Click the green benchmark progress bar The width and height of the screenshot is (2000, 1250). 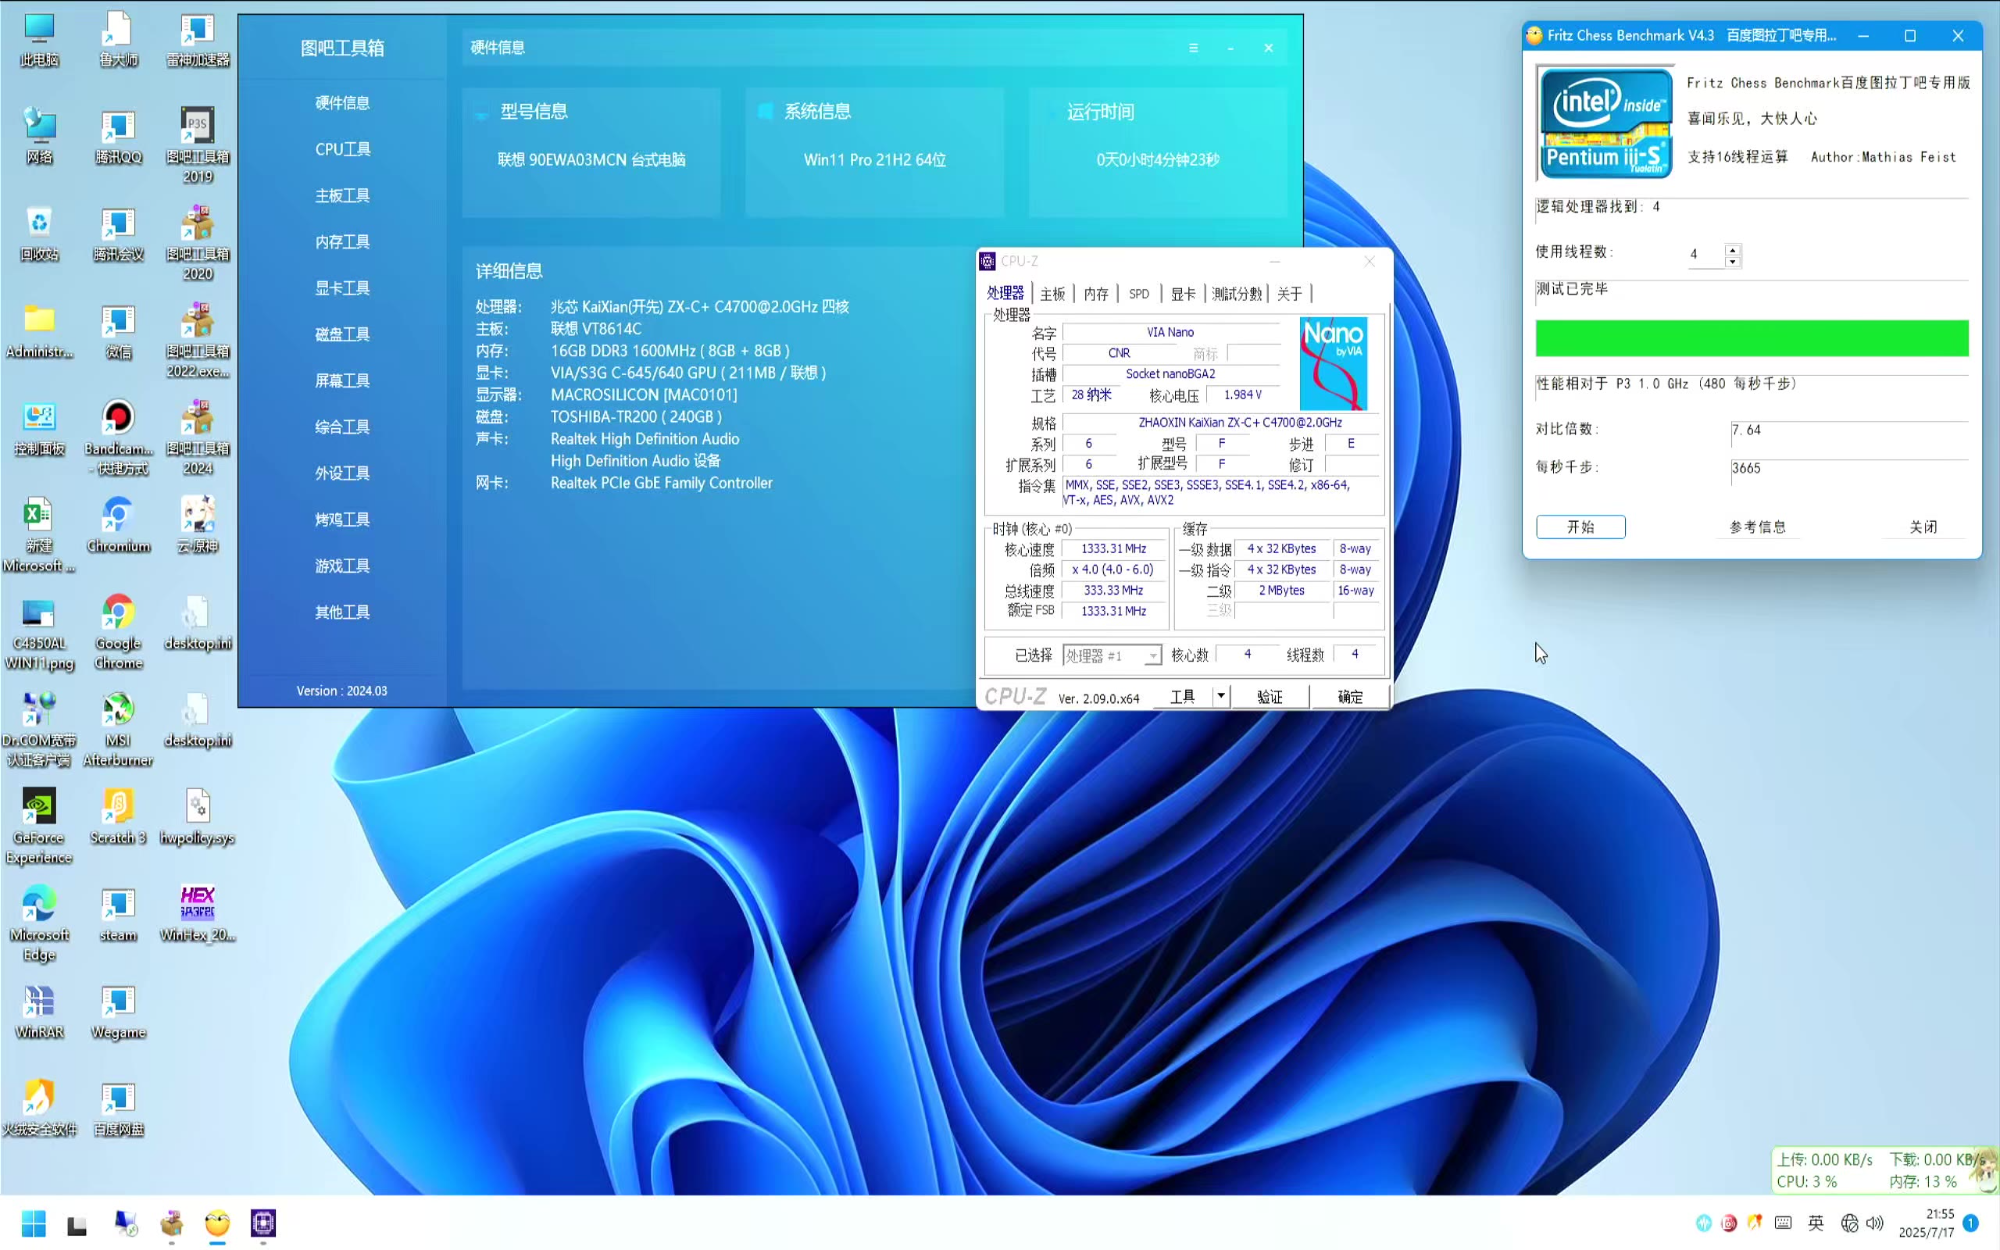[1752, 338]
